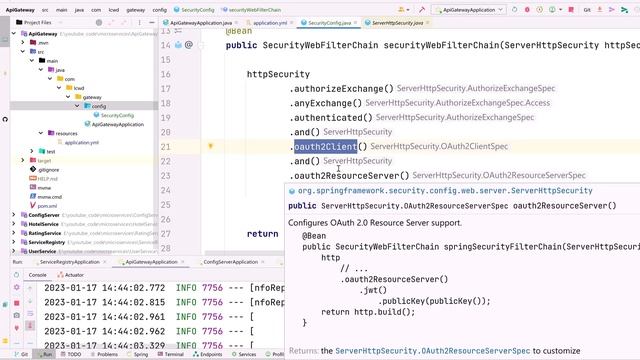This screenshot has height=360, width=640.
Task: Click the settings gear icon in Run panel
Action: coord(16,287)
